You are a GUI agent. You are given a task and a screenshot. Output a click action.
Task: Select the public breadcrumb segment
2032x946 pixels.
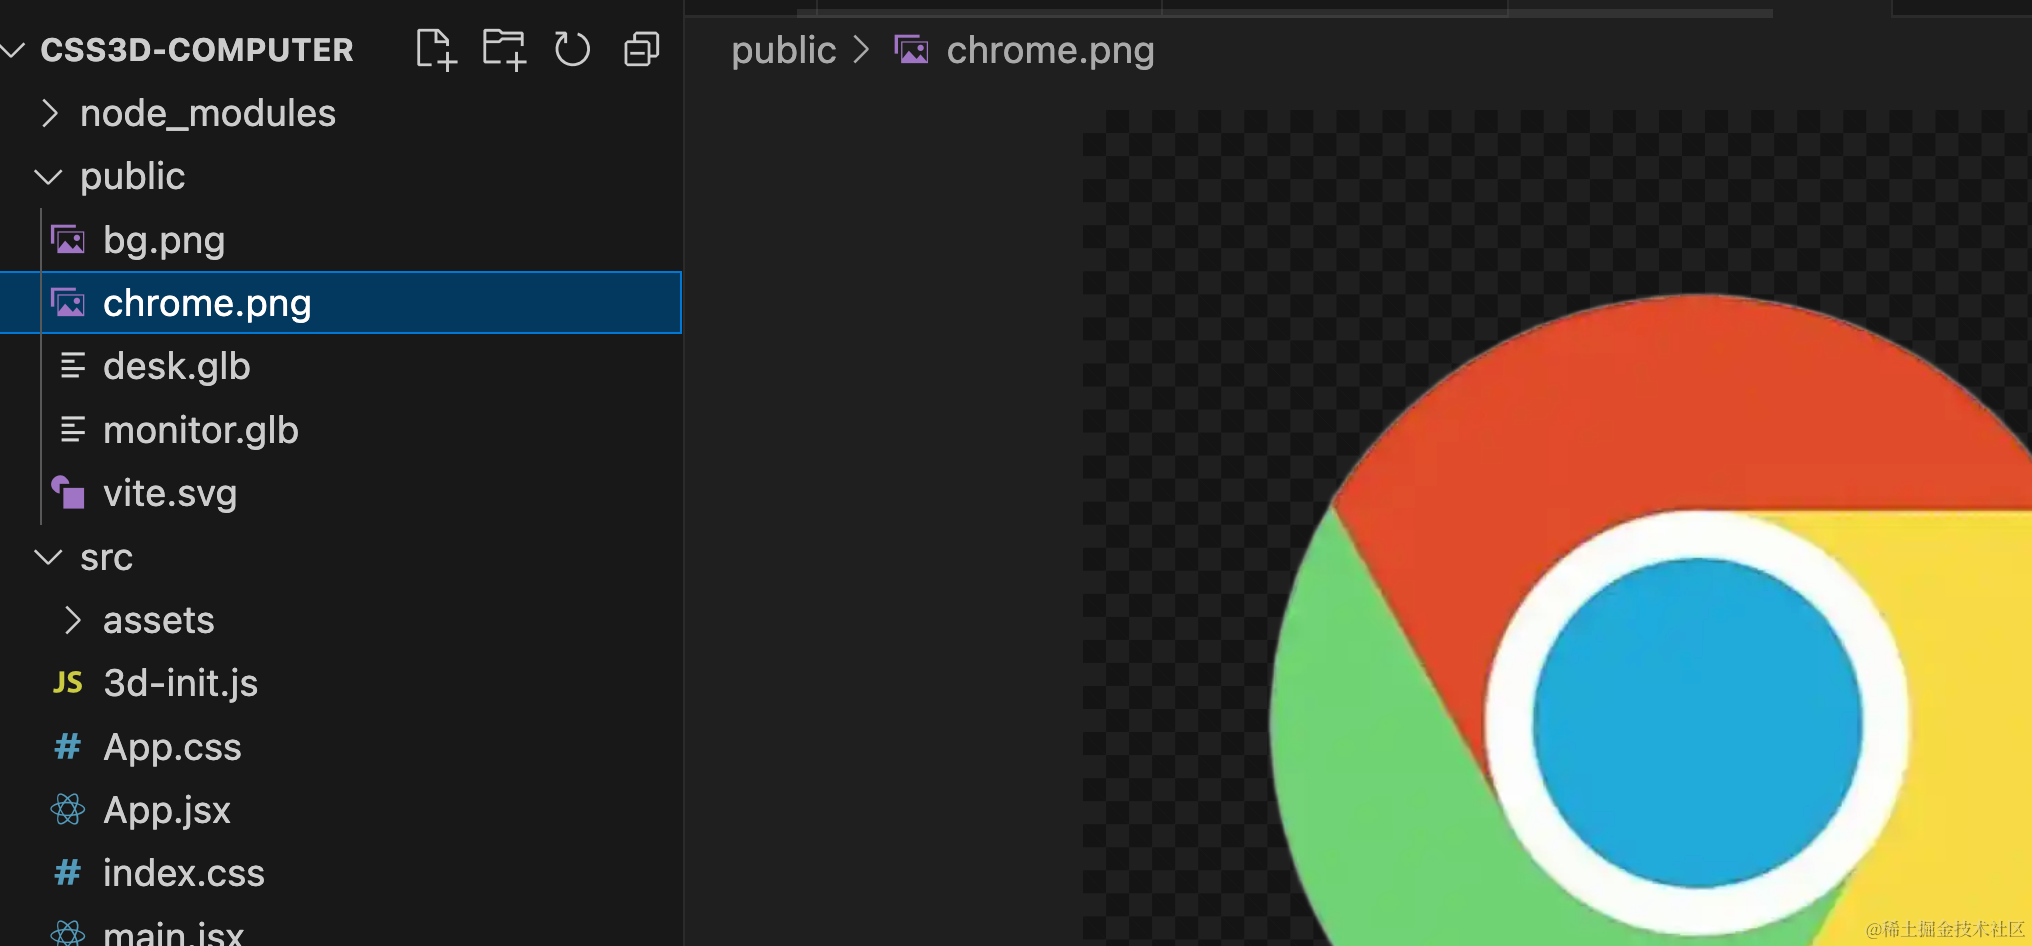click(x=784, y=50)
